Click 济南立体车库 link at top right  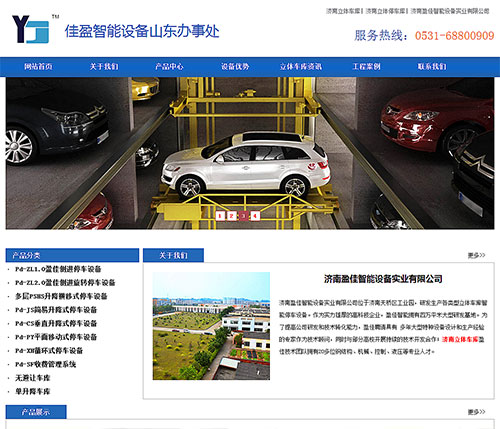coord(343,11)
